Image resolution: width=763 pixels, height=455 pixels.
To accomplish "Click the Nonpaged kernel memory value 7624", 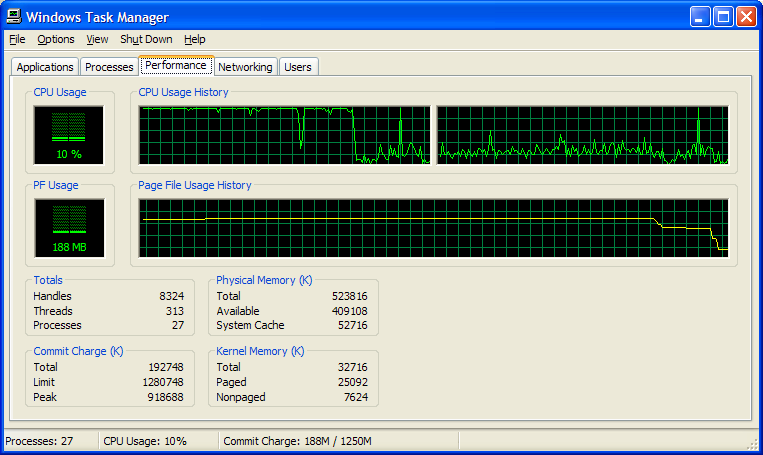I will [x=356, y=397].
